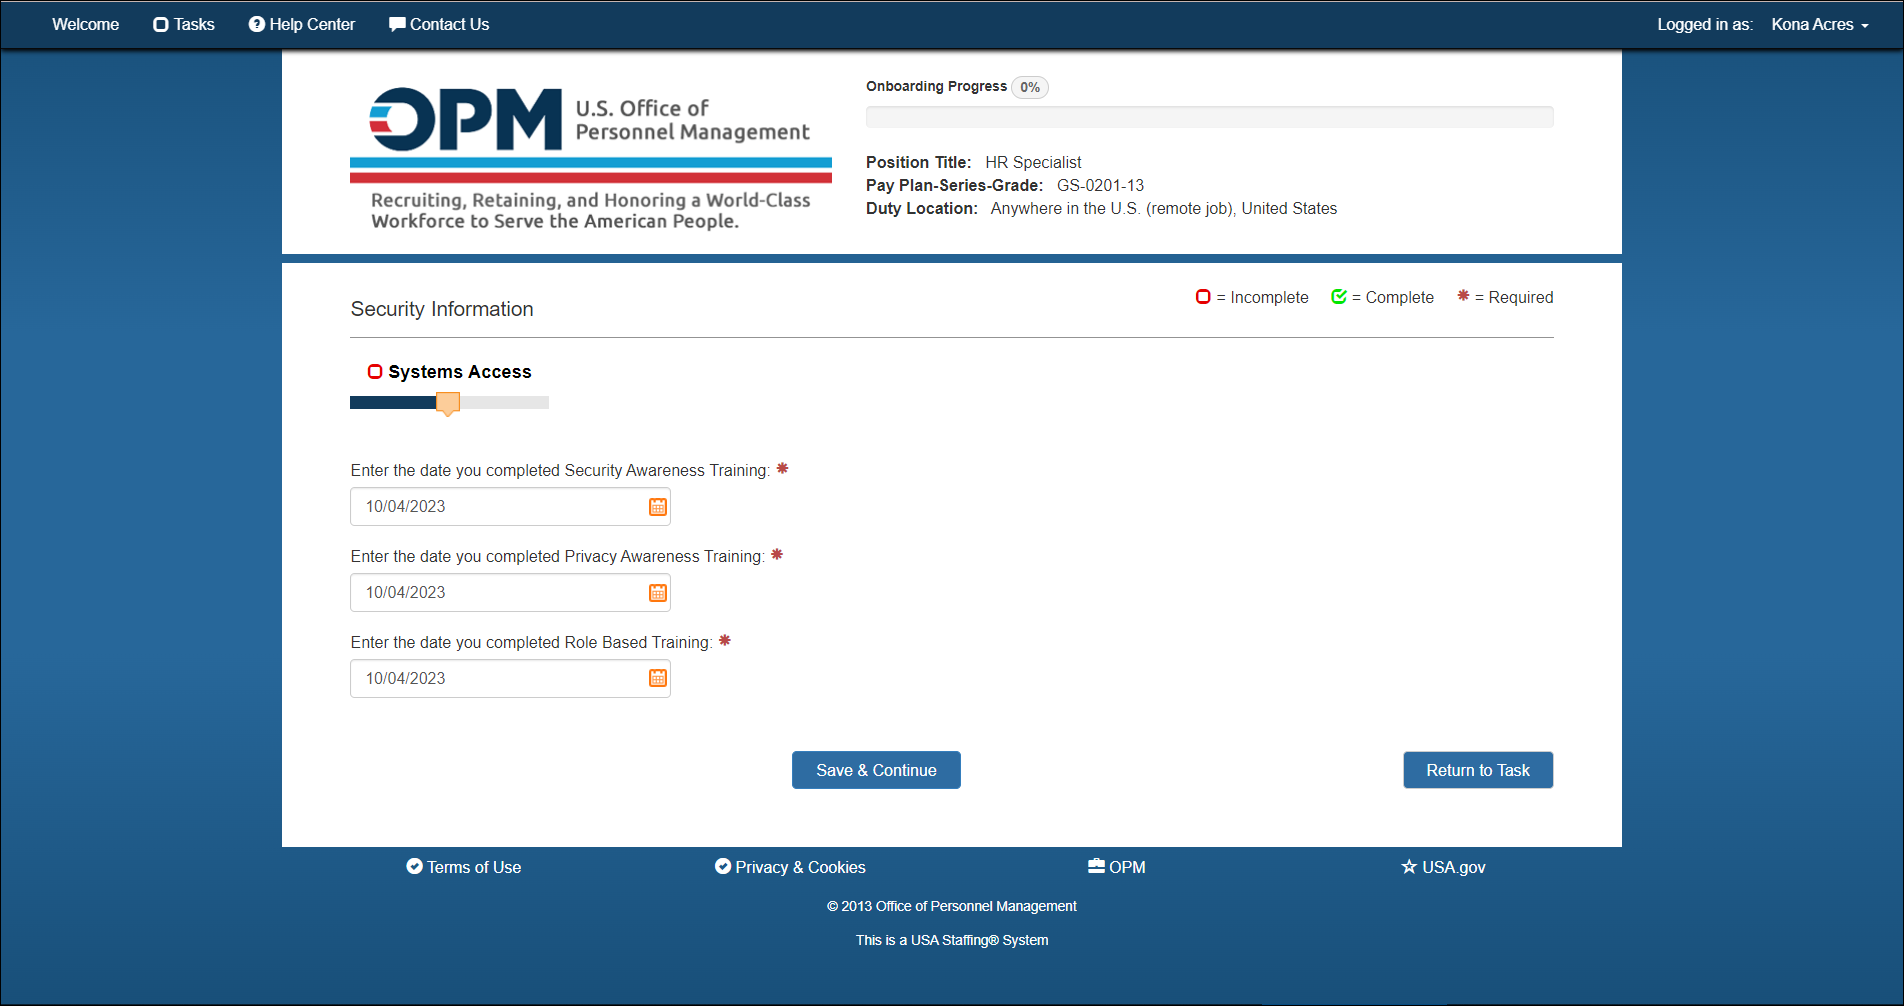This screenshot has width=1904, height=1006.
Task: Click the Save & Continue button
Action: 876,770
